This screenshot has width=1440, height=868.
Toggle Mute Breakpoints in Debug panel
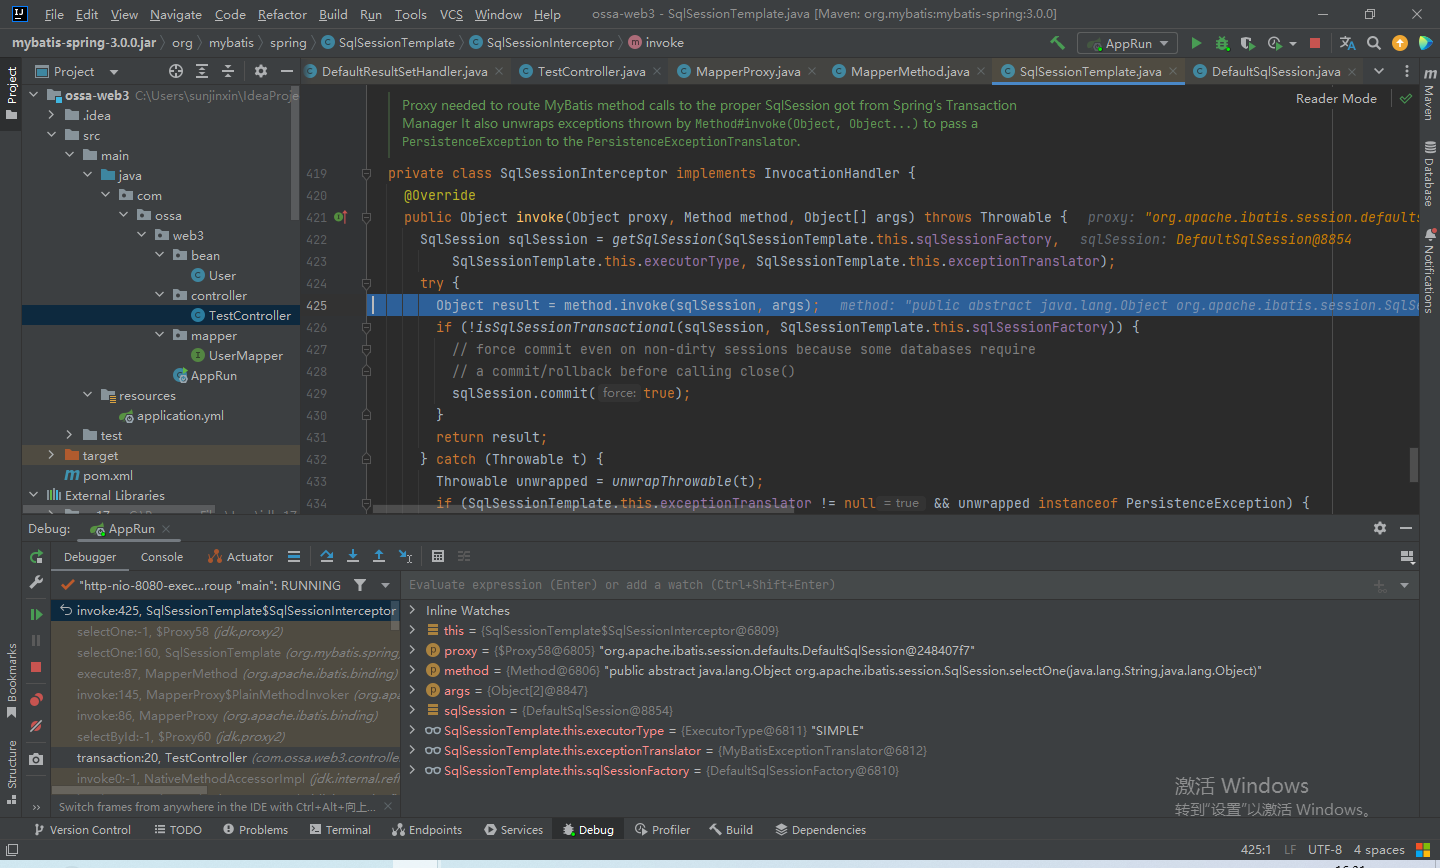point(36,726)
